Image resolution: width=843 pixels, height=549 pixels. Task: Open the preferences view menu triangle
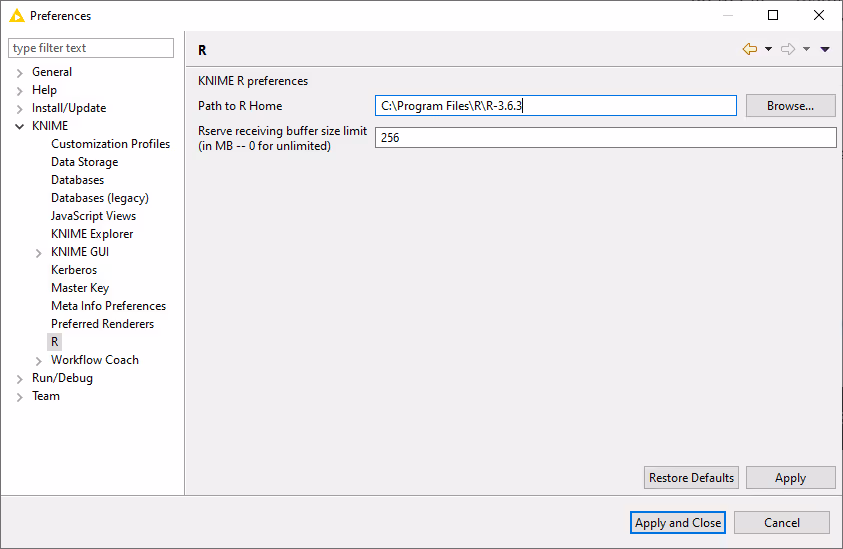(x=825, y=49)
